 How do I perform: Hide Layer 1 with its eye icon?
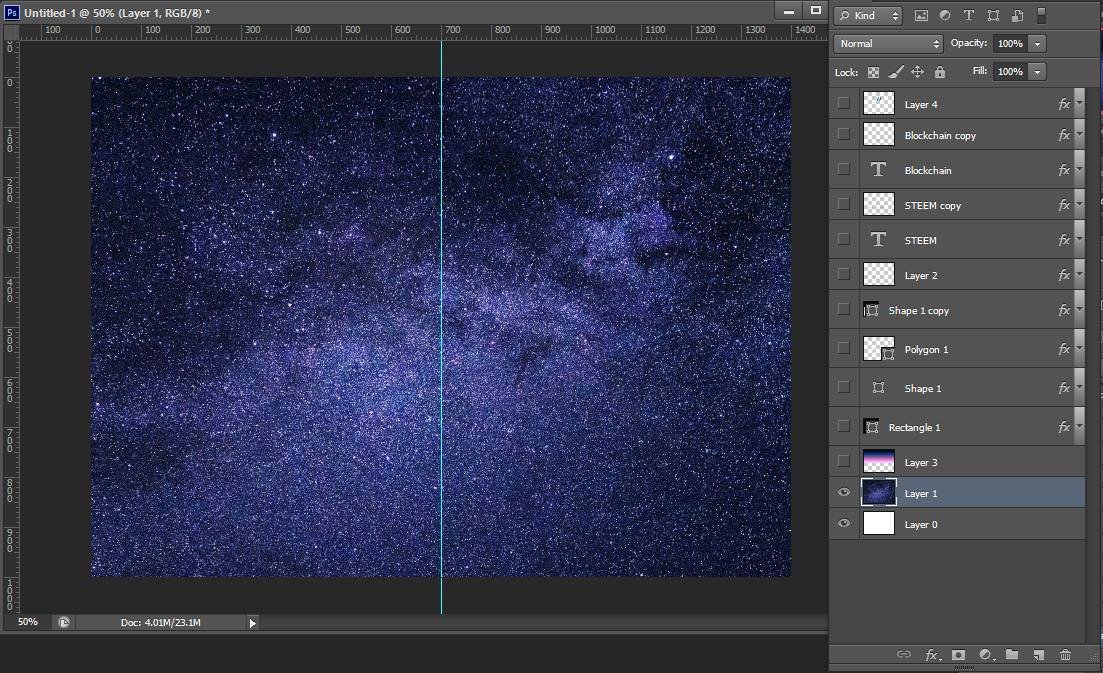844,493
